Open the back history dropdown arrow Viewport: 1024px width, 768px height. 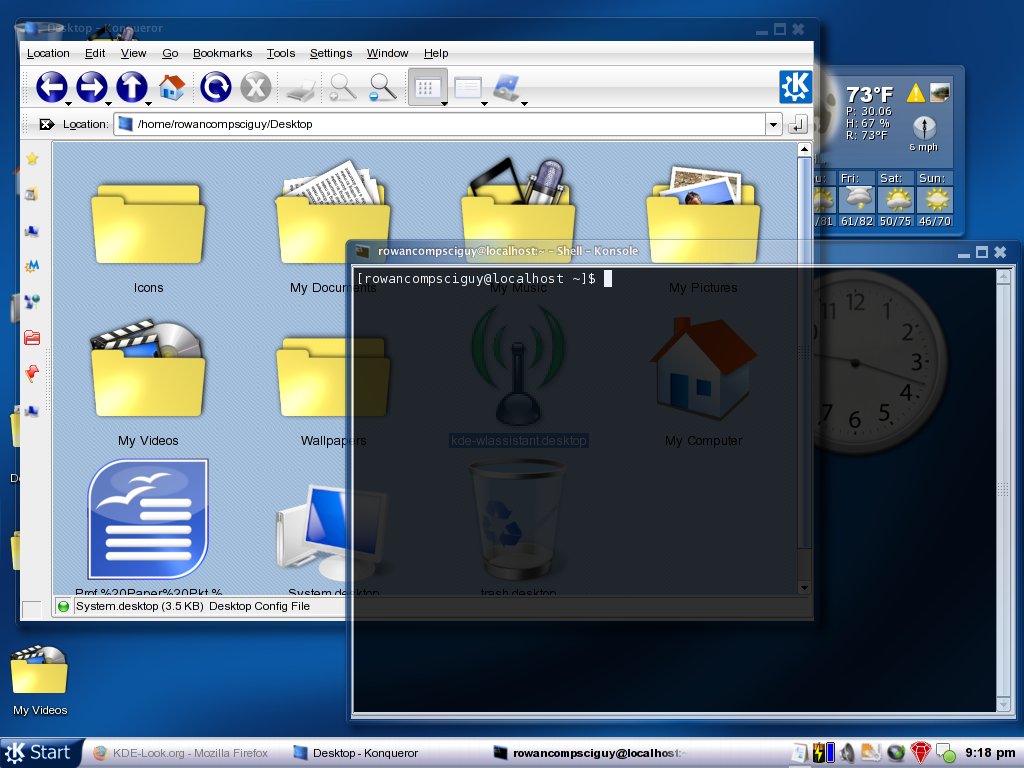pos(68,104)
